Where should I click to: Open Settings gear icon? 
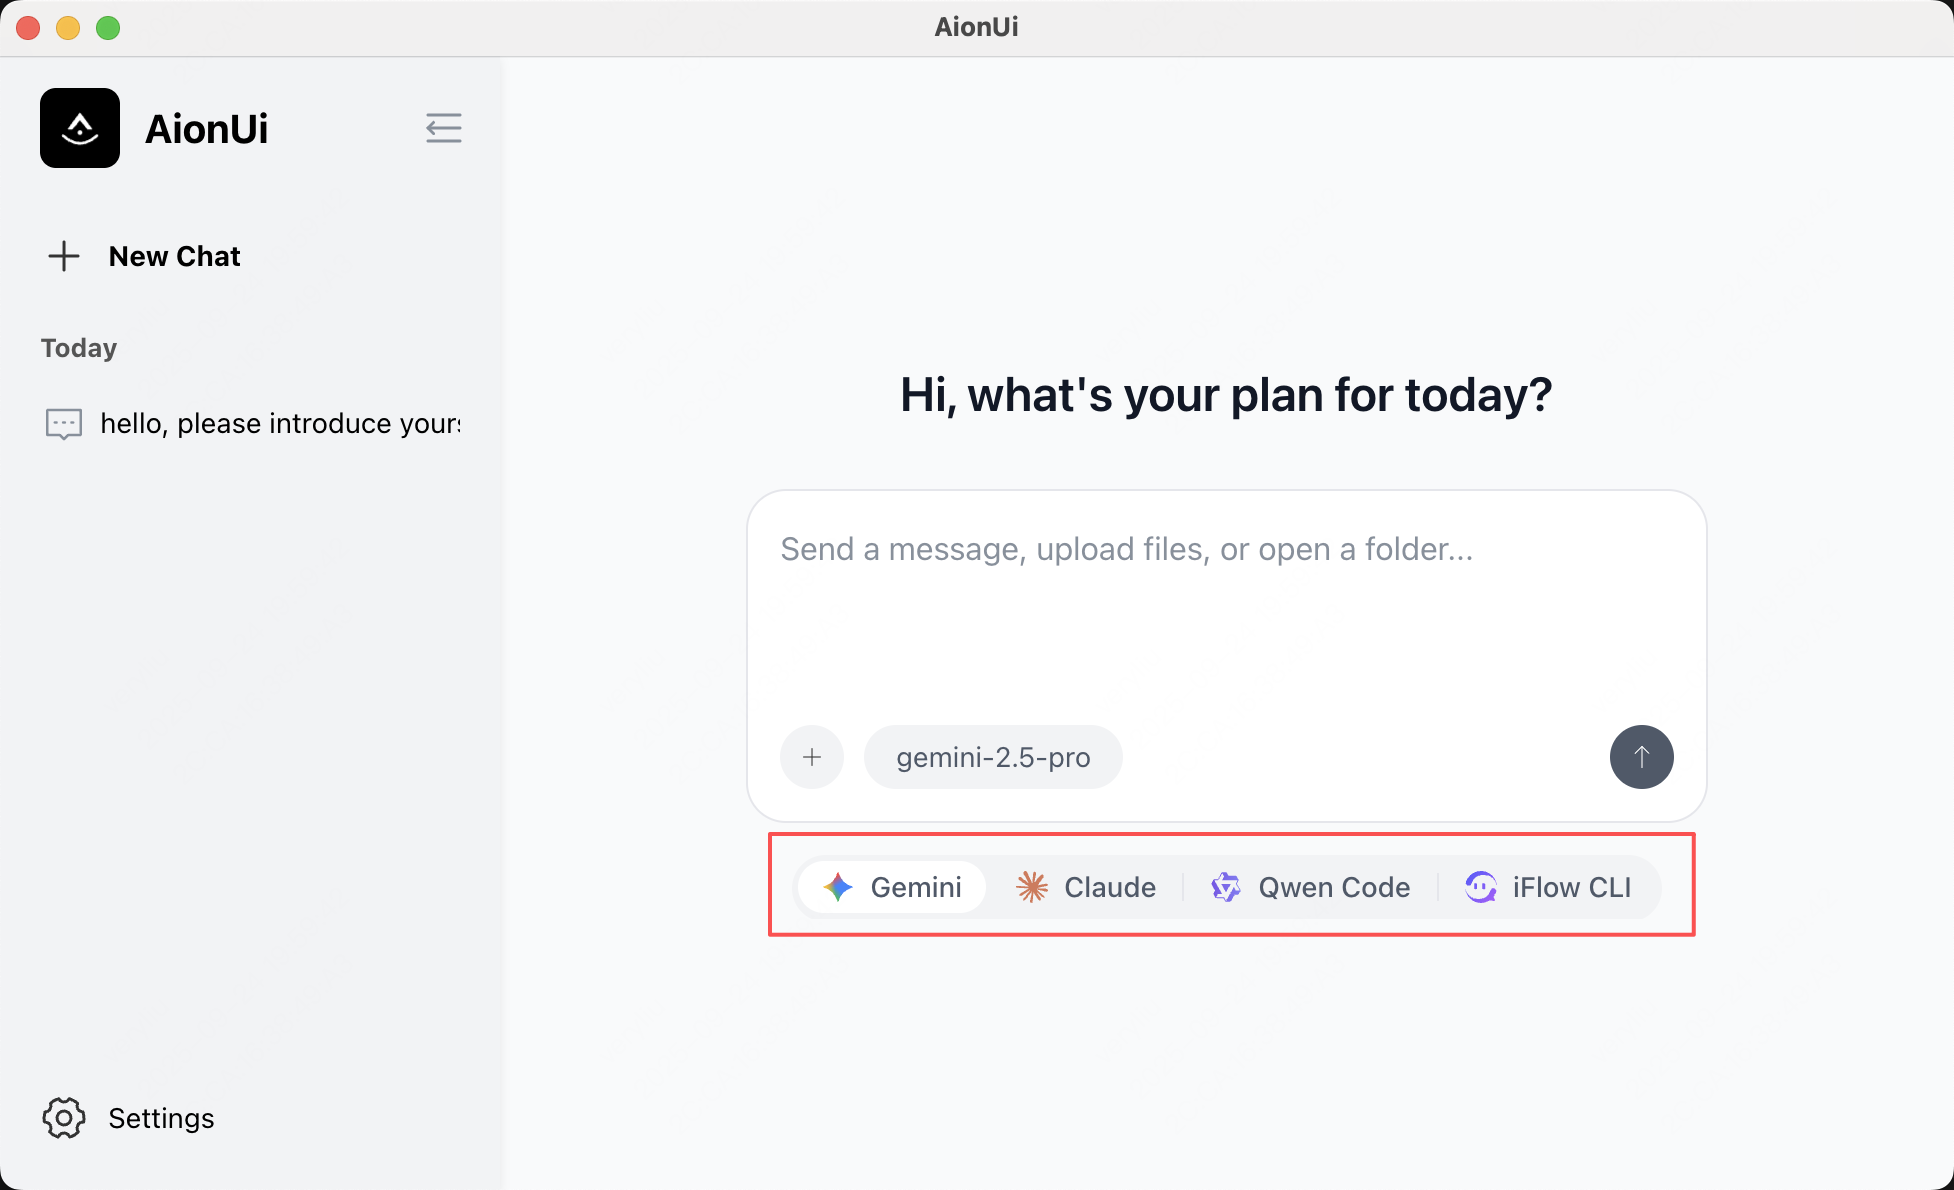coord(64,1118)
